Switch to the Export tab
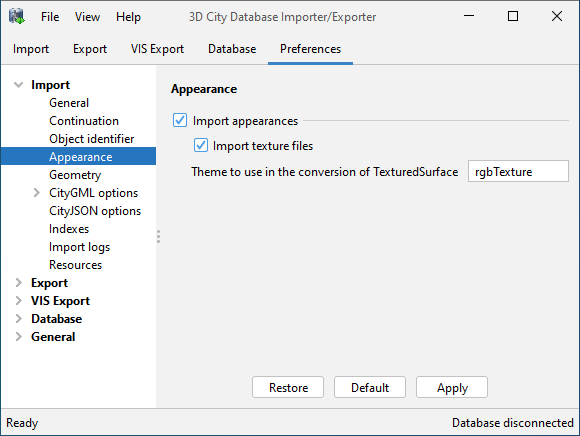580x436 pixels. click(90, 49)
